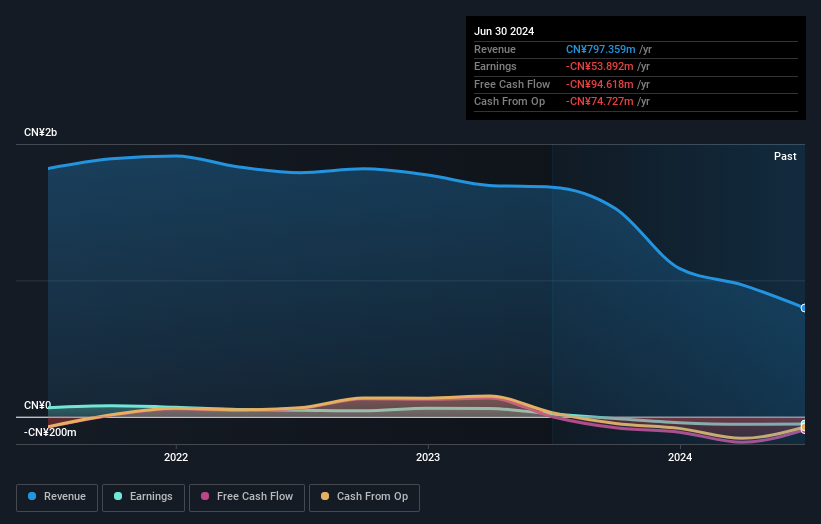821x524 pixels.
Task: Click the Revenue tooltip row label
Action: point(495,49)
